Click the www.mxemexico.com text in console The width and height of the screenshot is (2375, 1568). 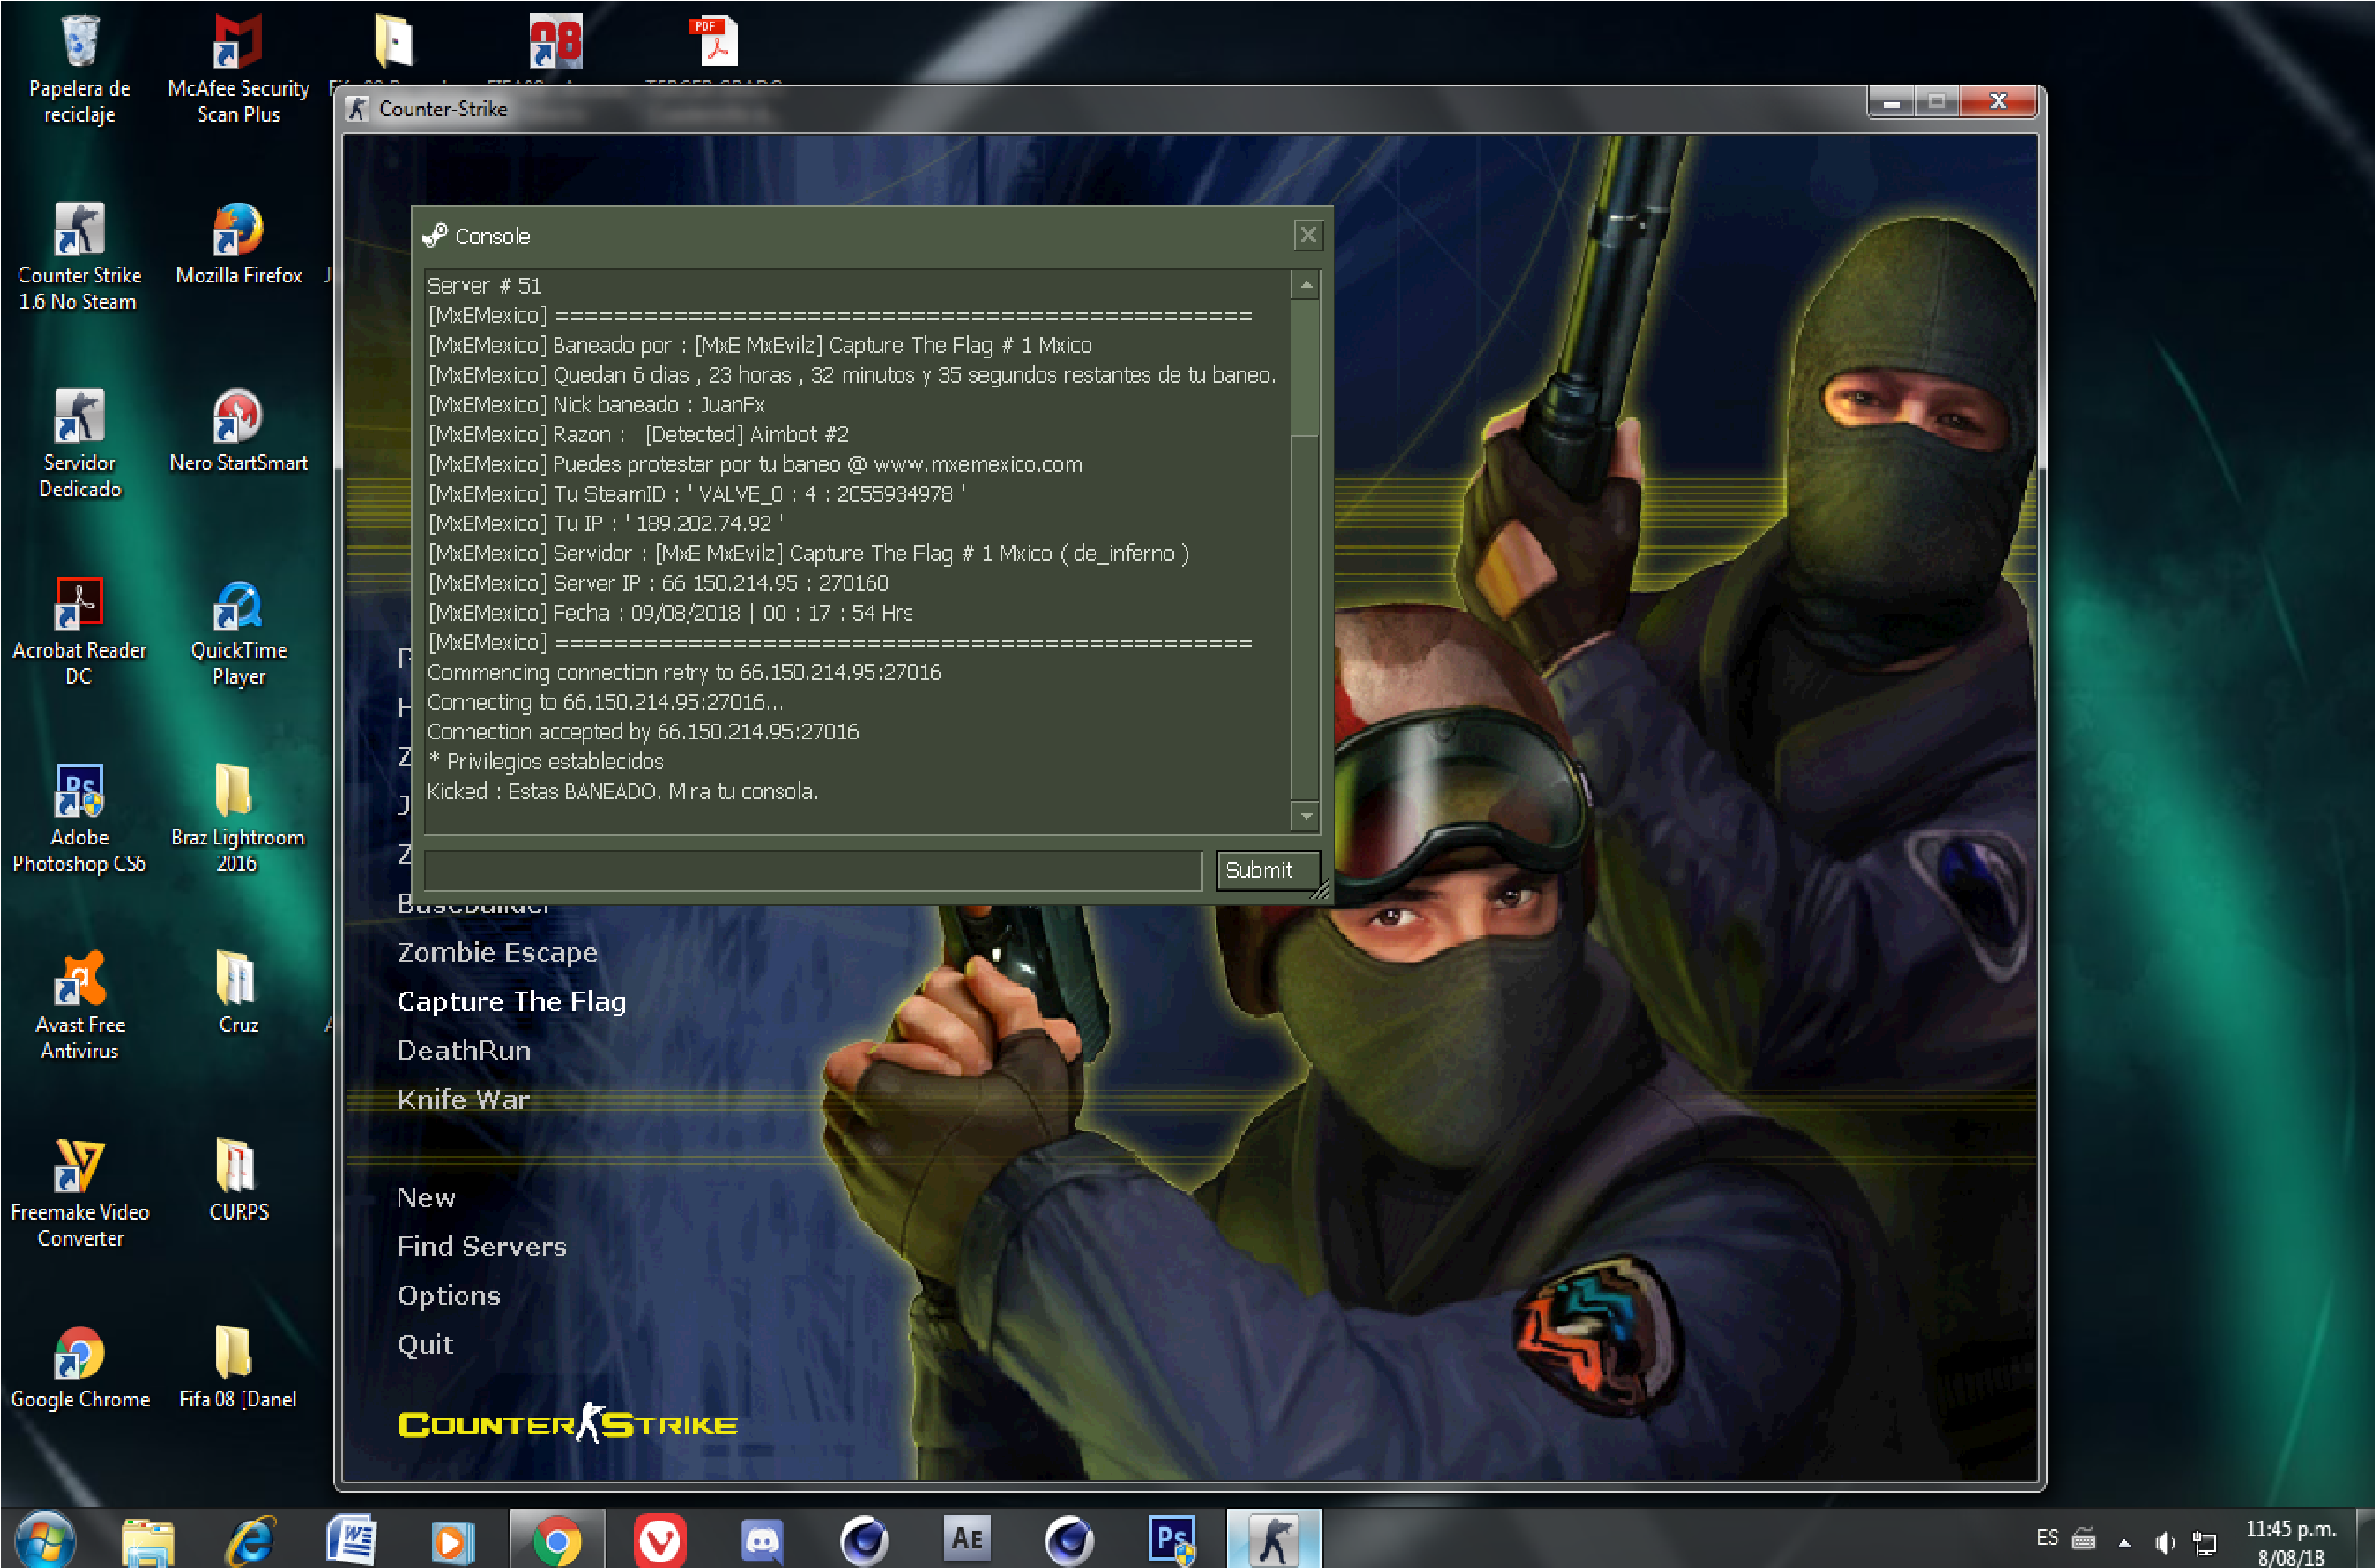(977, 465)
